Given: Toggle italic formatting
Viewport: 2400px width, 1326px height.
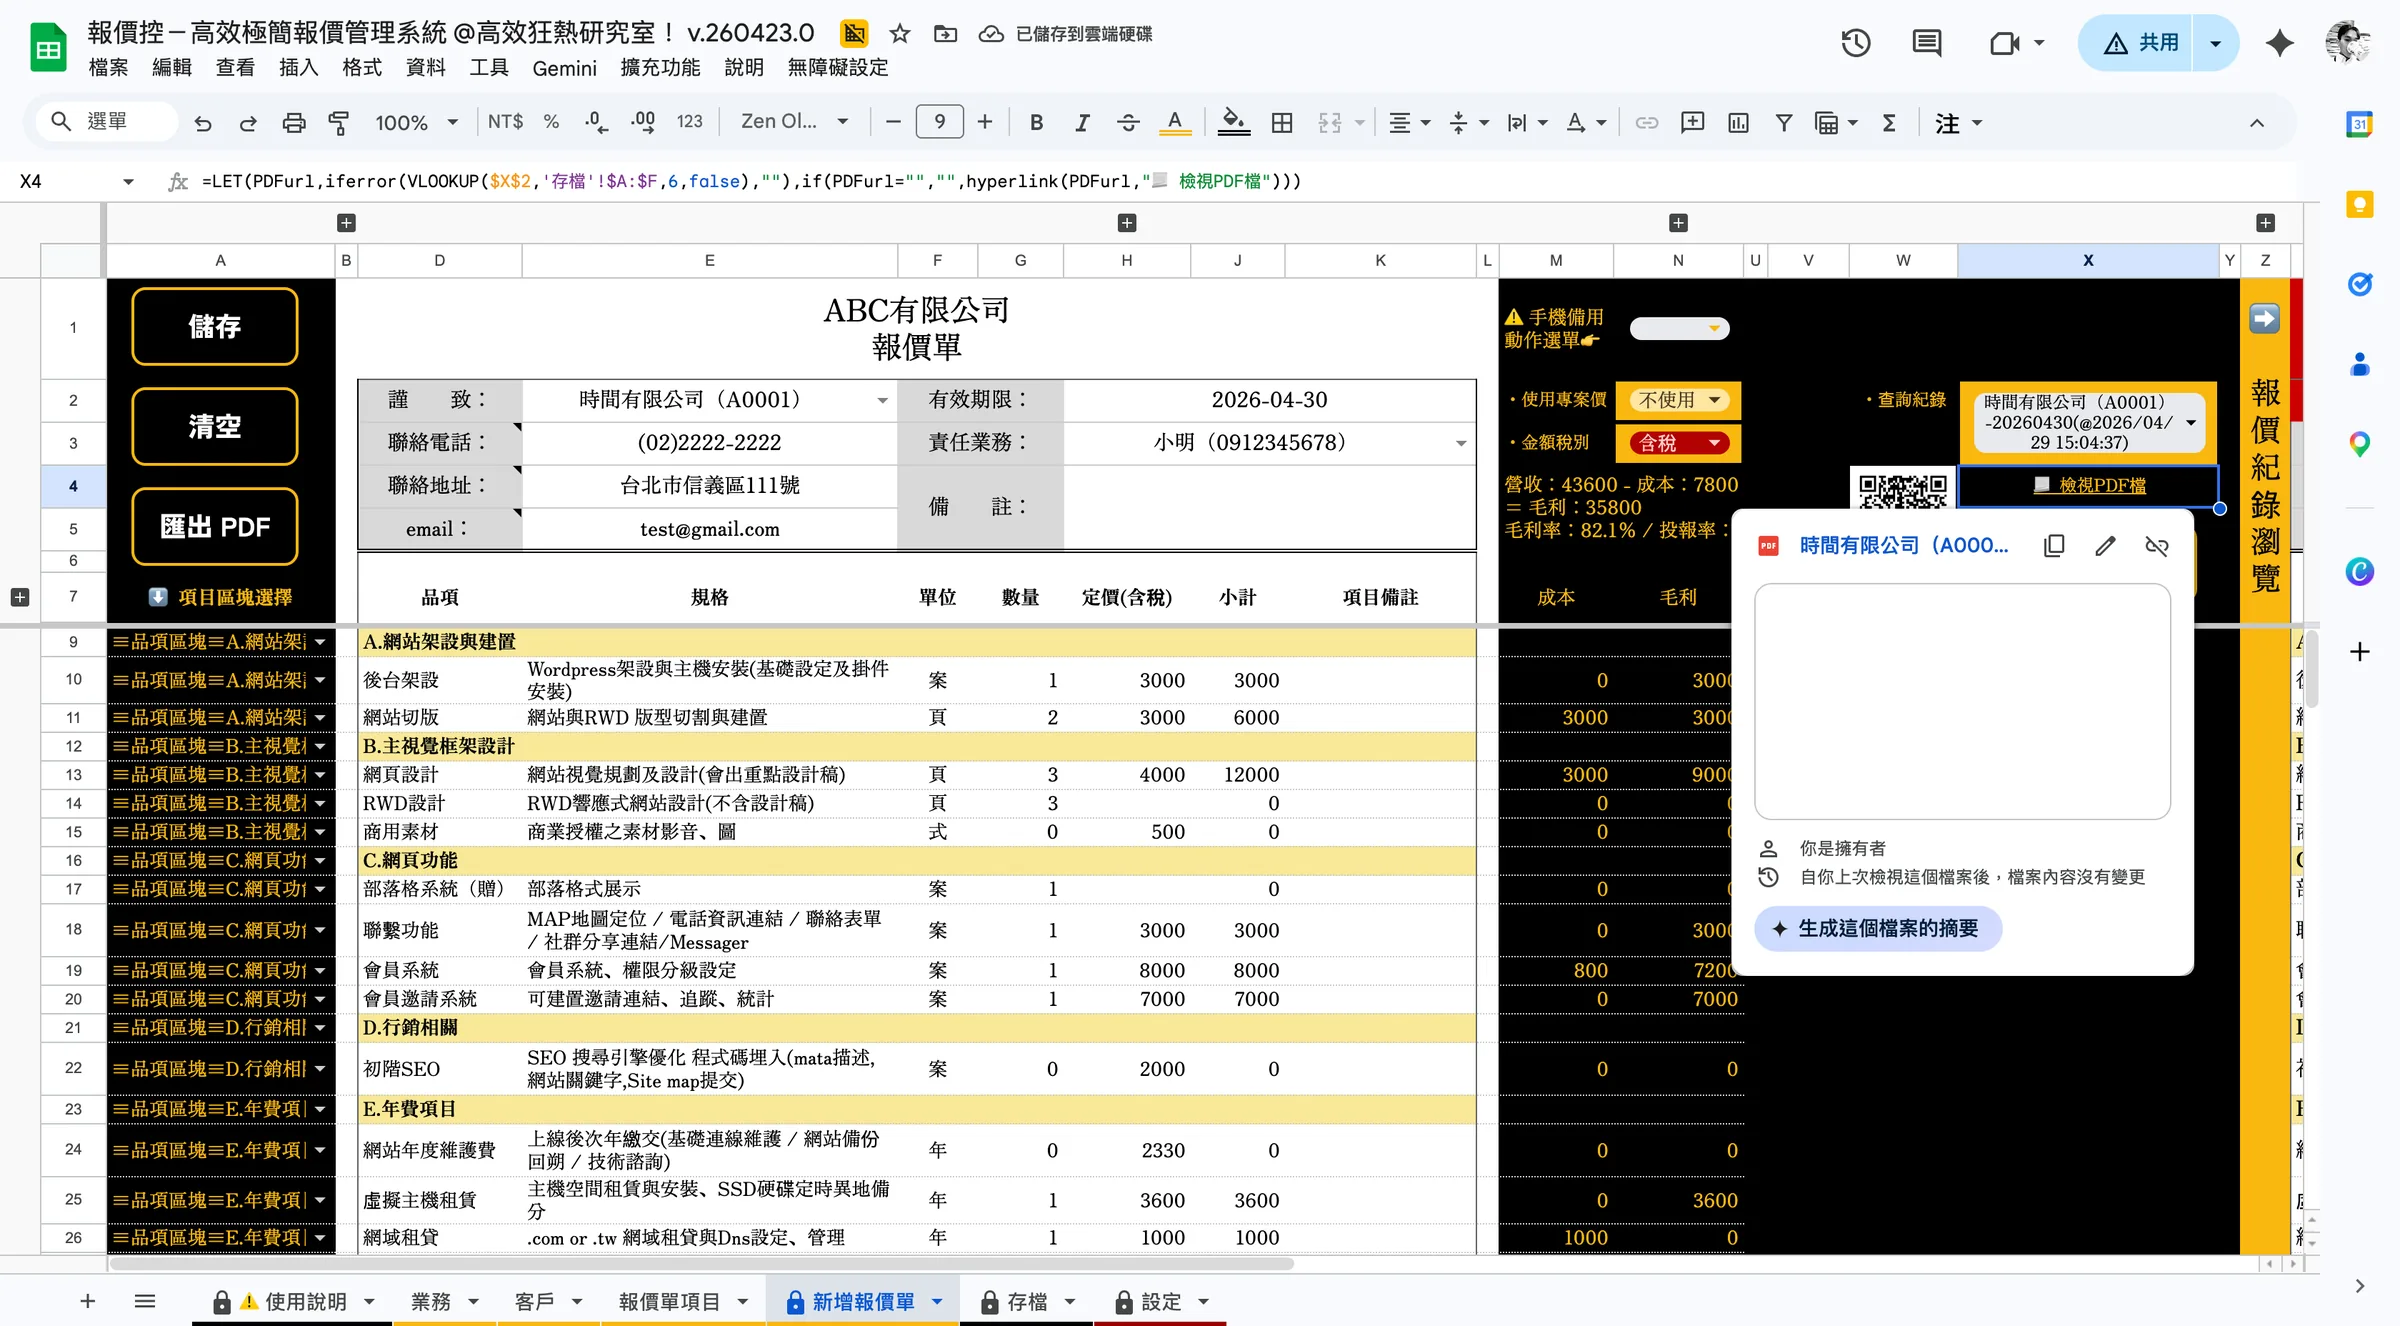Looking at the screenshot, I should [1082, 122].
